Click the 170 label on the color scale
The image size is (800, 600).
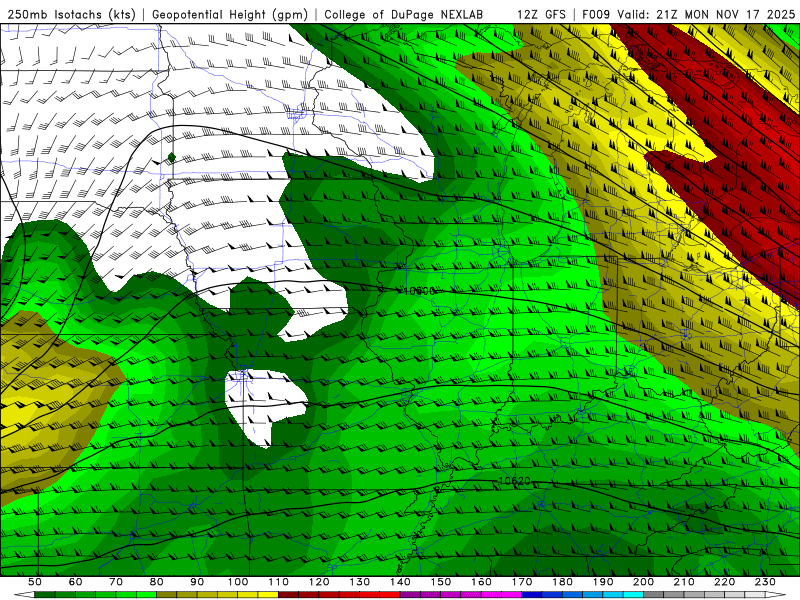click(522, 582)
